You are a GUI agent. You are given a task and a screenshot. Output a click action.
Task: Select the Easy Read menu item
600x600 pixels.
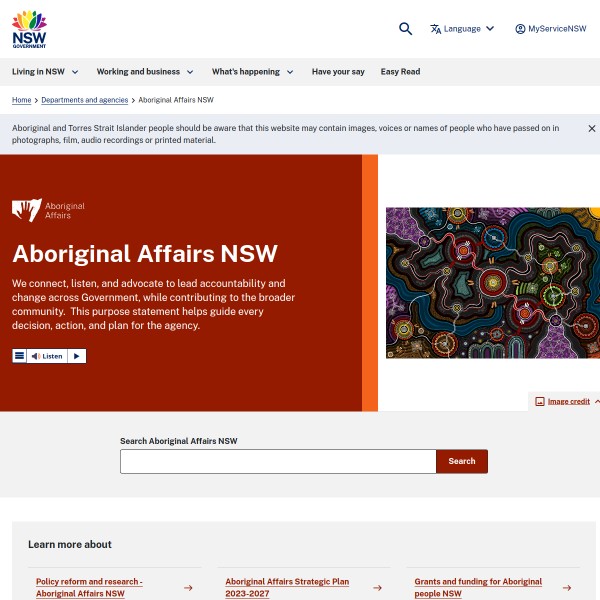point(400,72)
